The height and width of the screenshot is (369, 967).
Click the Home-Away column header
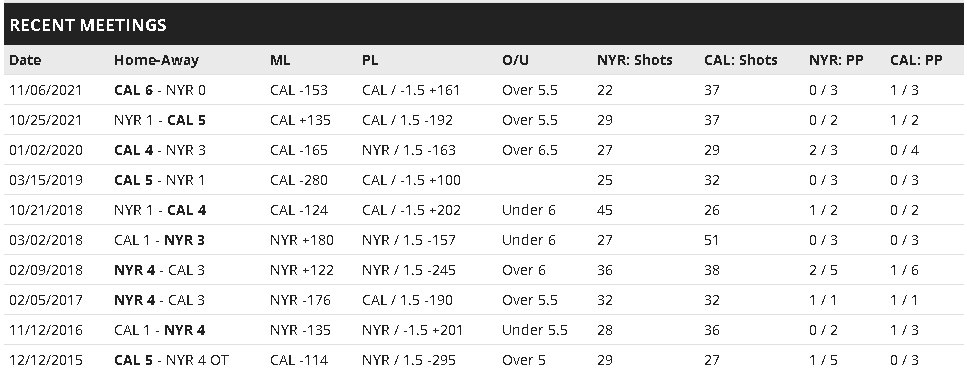[x=156, y=60]
